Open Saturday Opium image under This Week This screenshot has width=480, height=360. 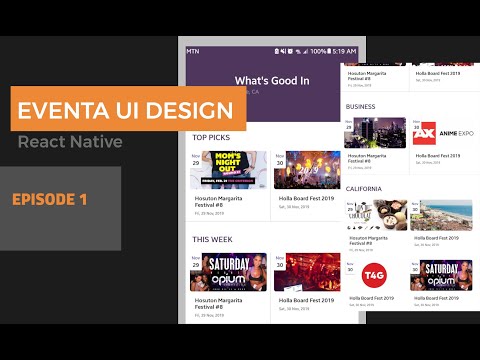click(x=228, y=272)
